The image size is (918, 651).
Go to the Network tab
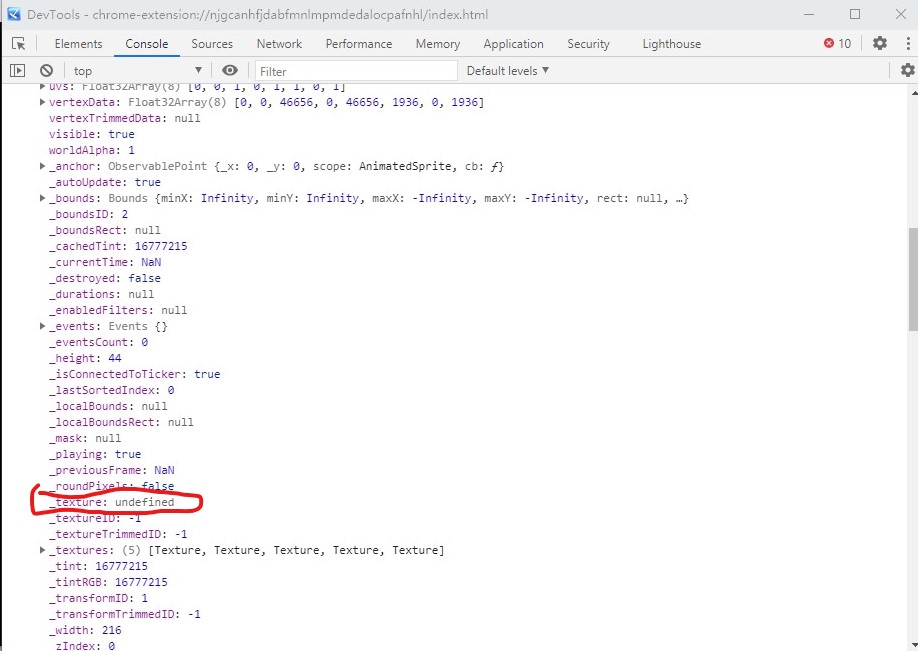coord(279,44)
